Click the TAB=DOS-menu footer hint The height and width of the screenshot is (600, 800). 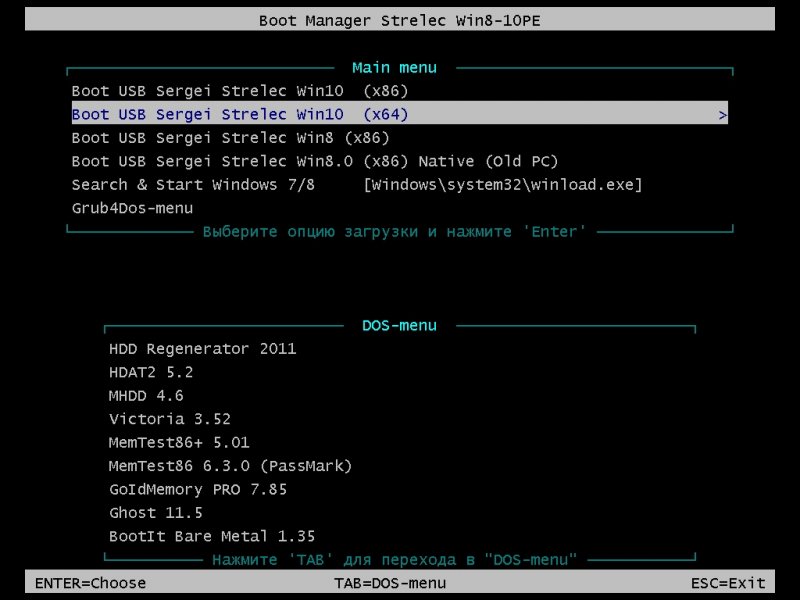pyautogui.click(x=390, y=583)
